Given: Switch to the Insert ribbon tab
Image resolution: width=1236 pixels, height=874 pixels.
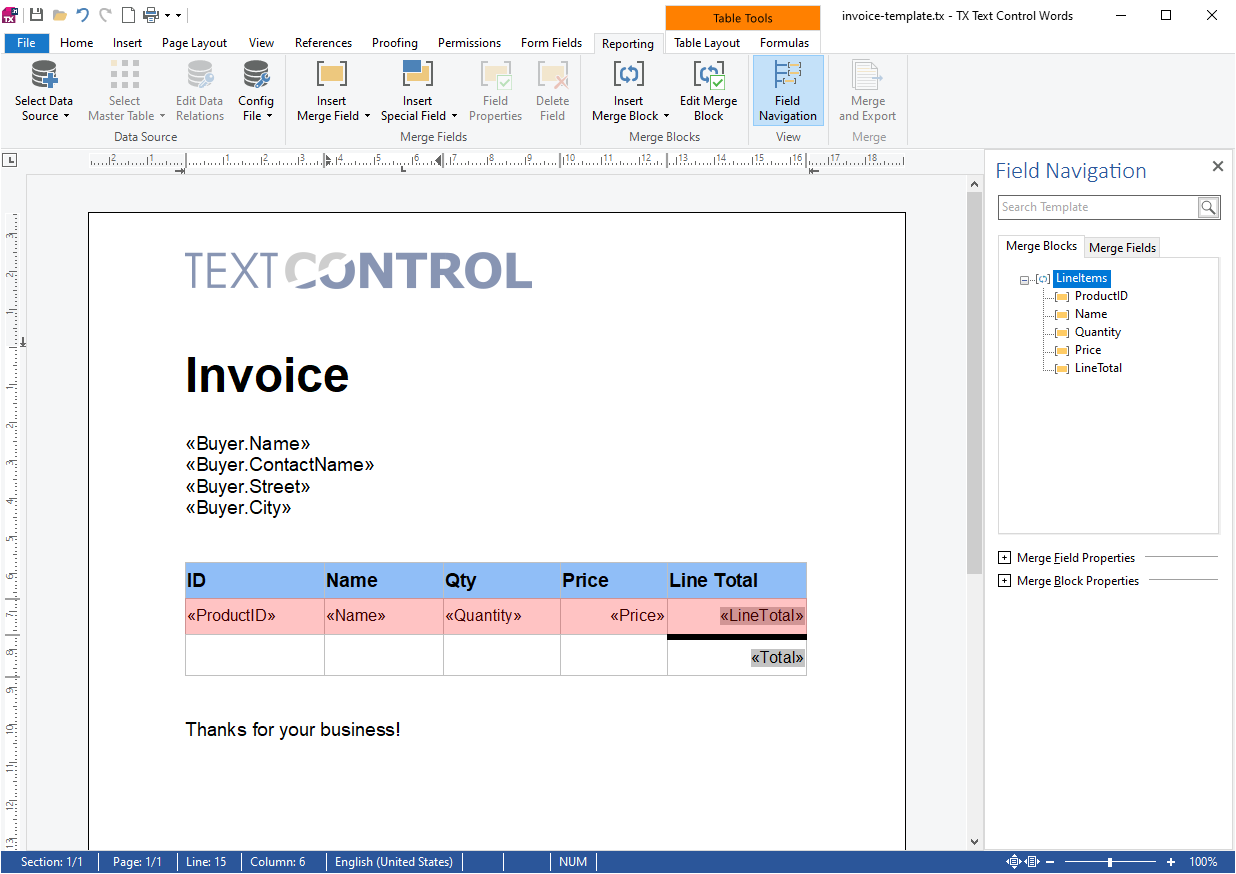Looking at the screenshot, I should [128, 43].
